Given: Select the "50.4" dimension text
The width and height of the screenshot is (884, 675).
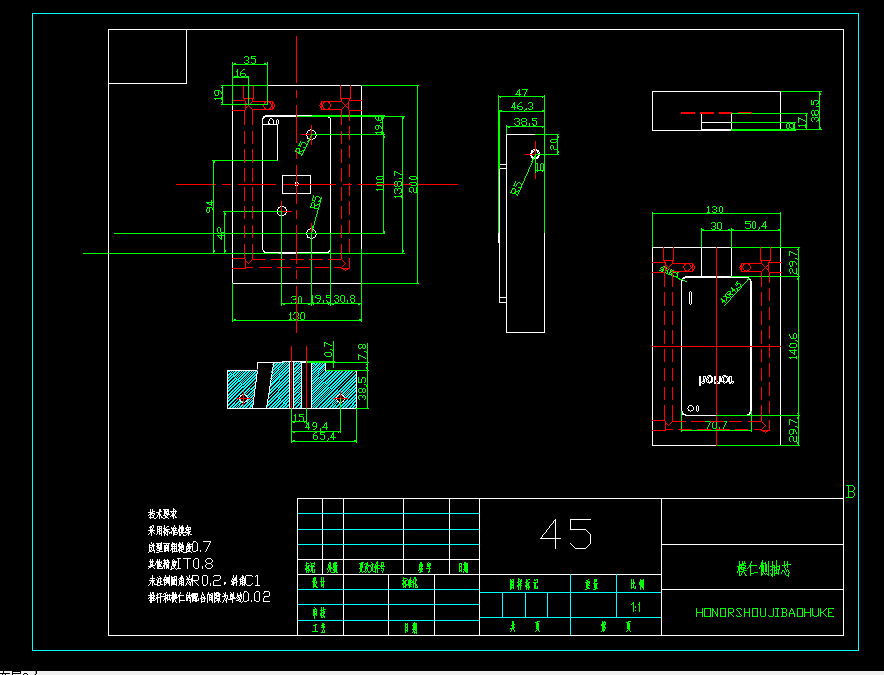Looking at the screenshot, I should 755,225.
